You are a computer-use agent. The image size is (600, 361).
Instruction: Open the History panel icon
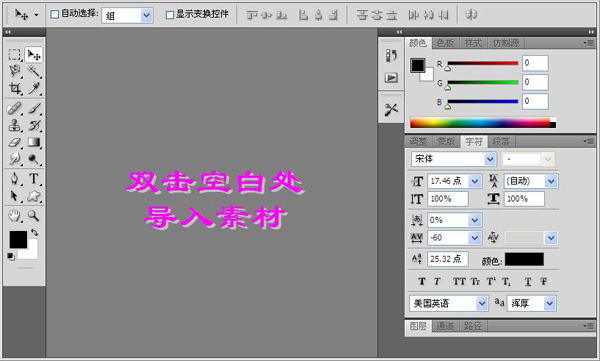pos(391,56)
